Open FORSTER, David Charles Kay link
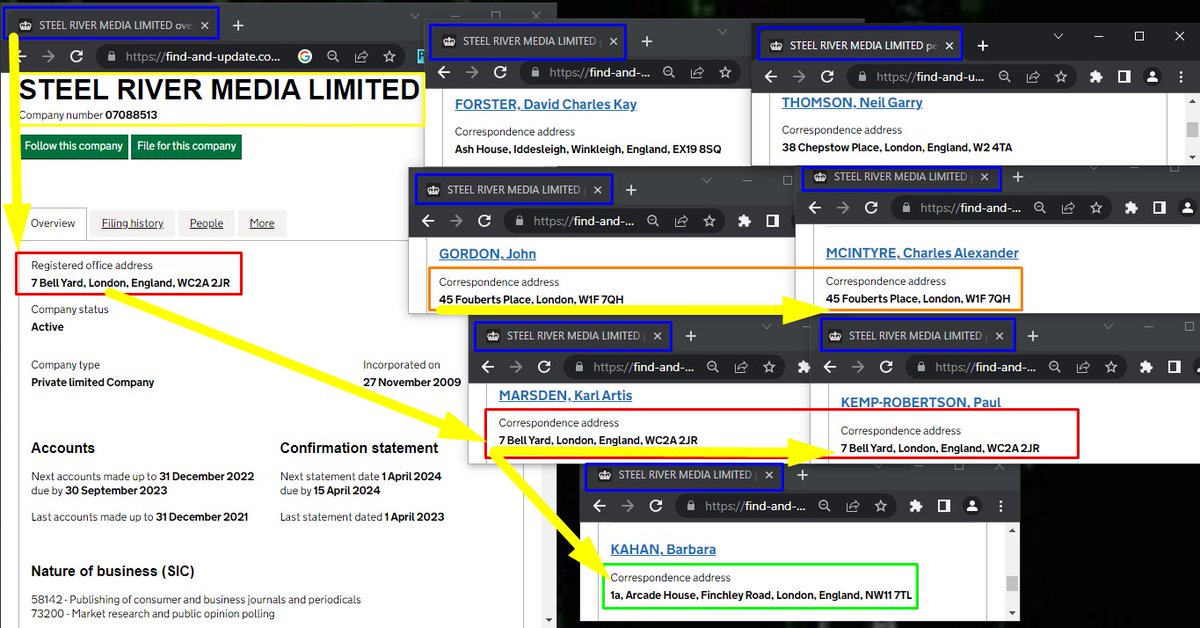This screenshot has height=628, width=1200. click(546, 104)
